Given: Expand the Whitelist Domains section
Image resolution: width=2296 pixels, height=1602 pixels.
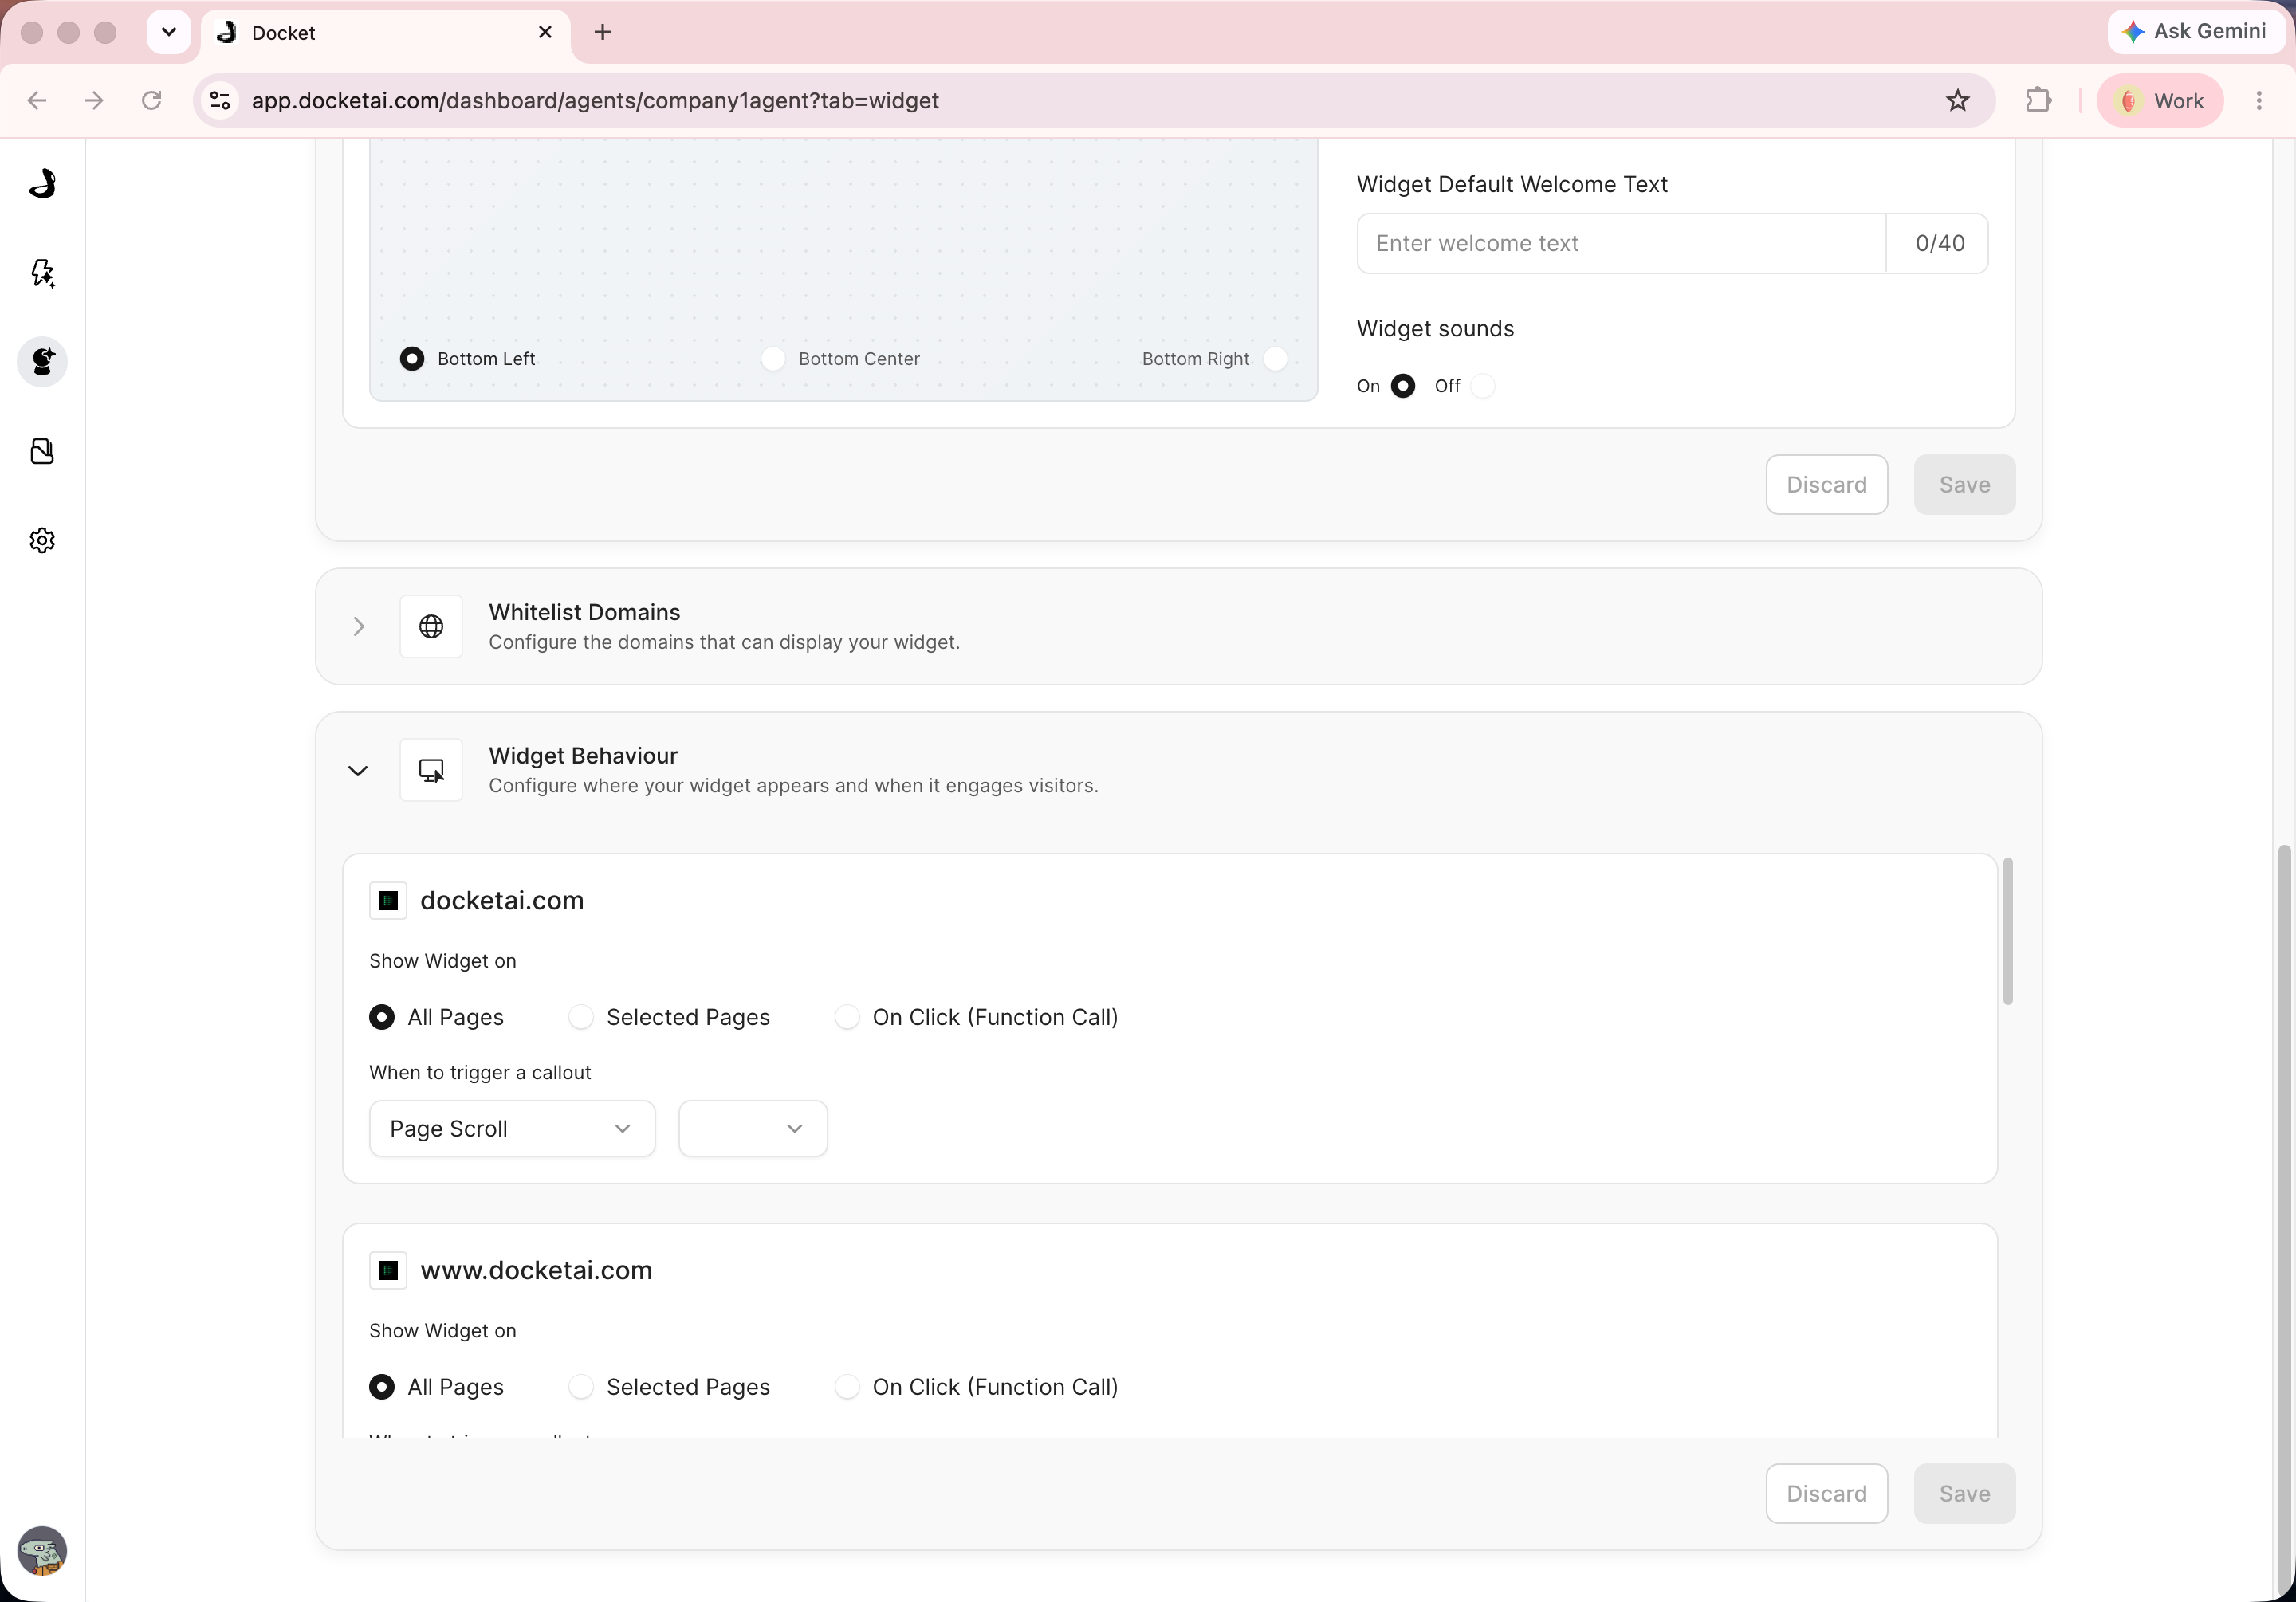Looking at the screenshot, I should [358, 626].
